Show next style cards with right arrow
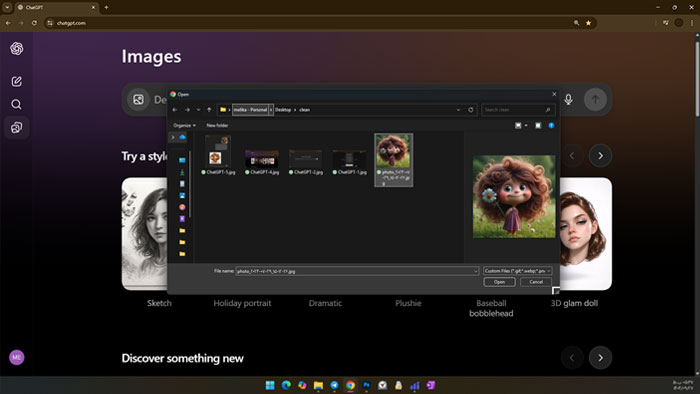The width and height of the screenshot is (700, 394). tap(600, 156)
